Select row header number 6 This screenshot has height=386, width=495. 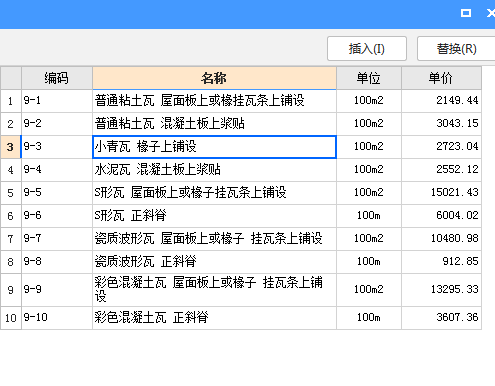coord(11,216)
